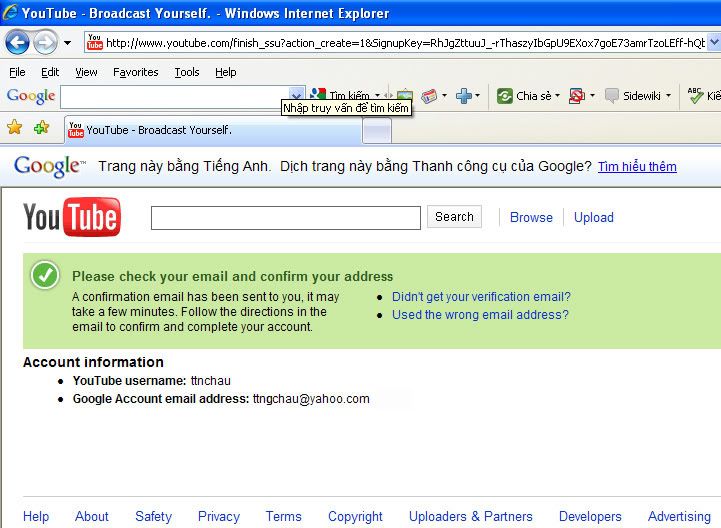This screenshot has height=528, width=721.
Task: Click the ABC spell check icon
Action: pyautogui.click(x=695, y=95)
